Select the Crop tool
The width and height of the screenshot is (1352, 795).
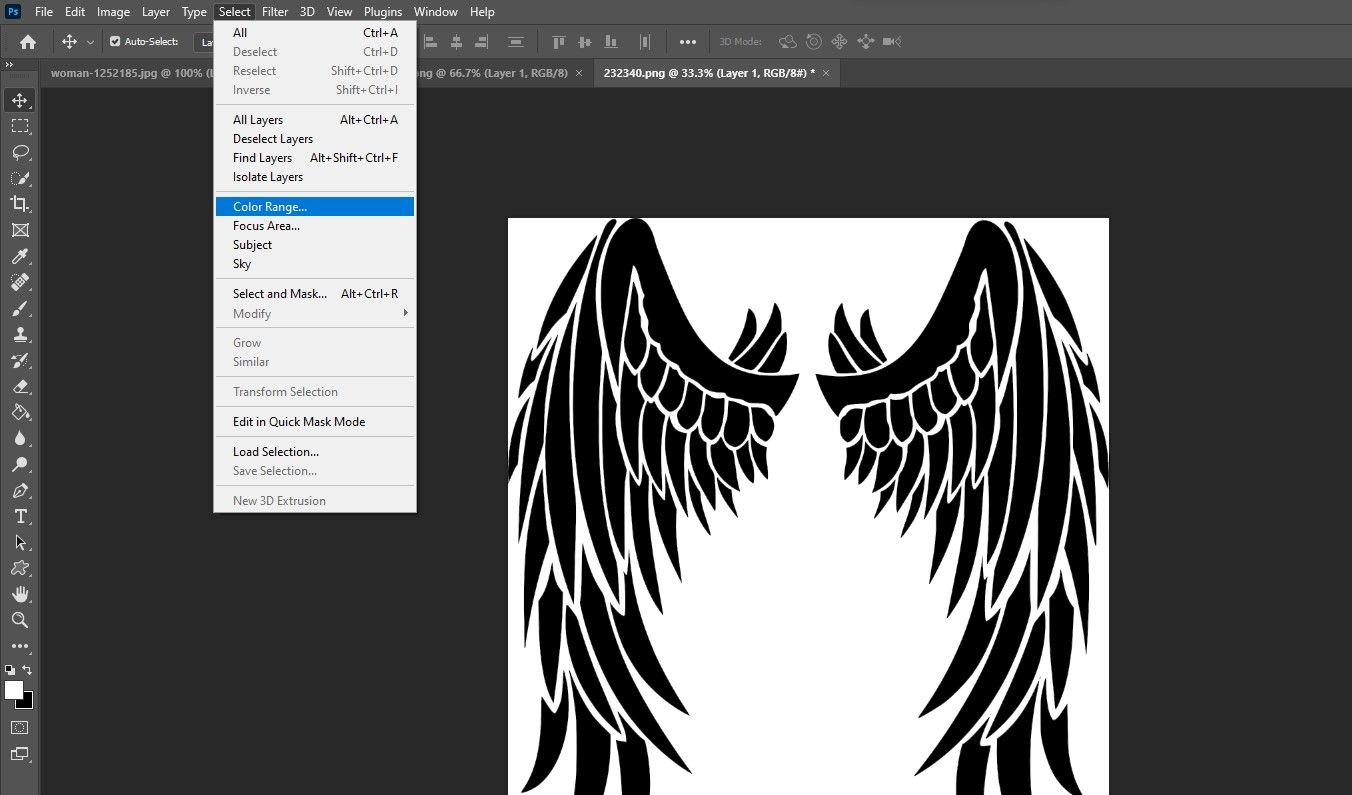tap(20, 204)
